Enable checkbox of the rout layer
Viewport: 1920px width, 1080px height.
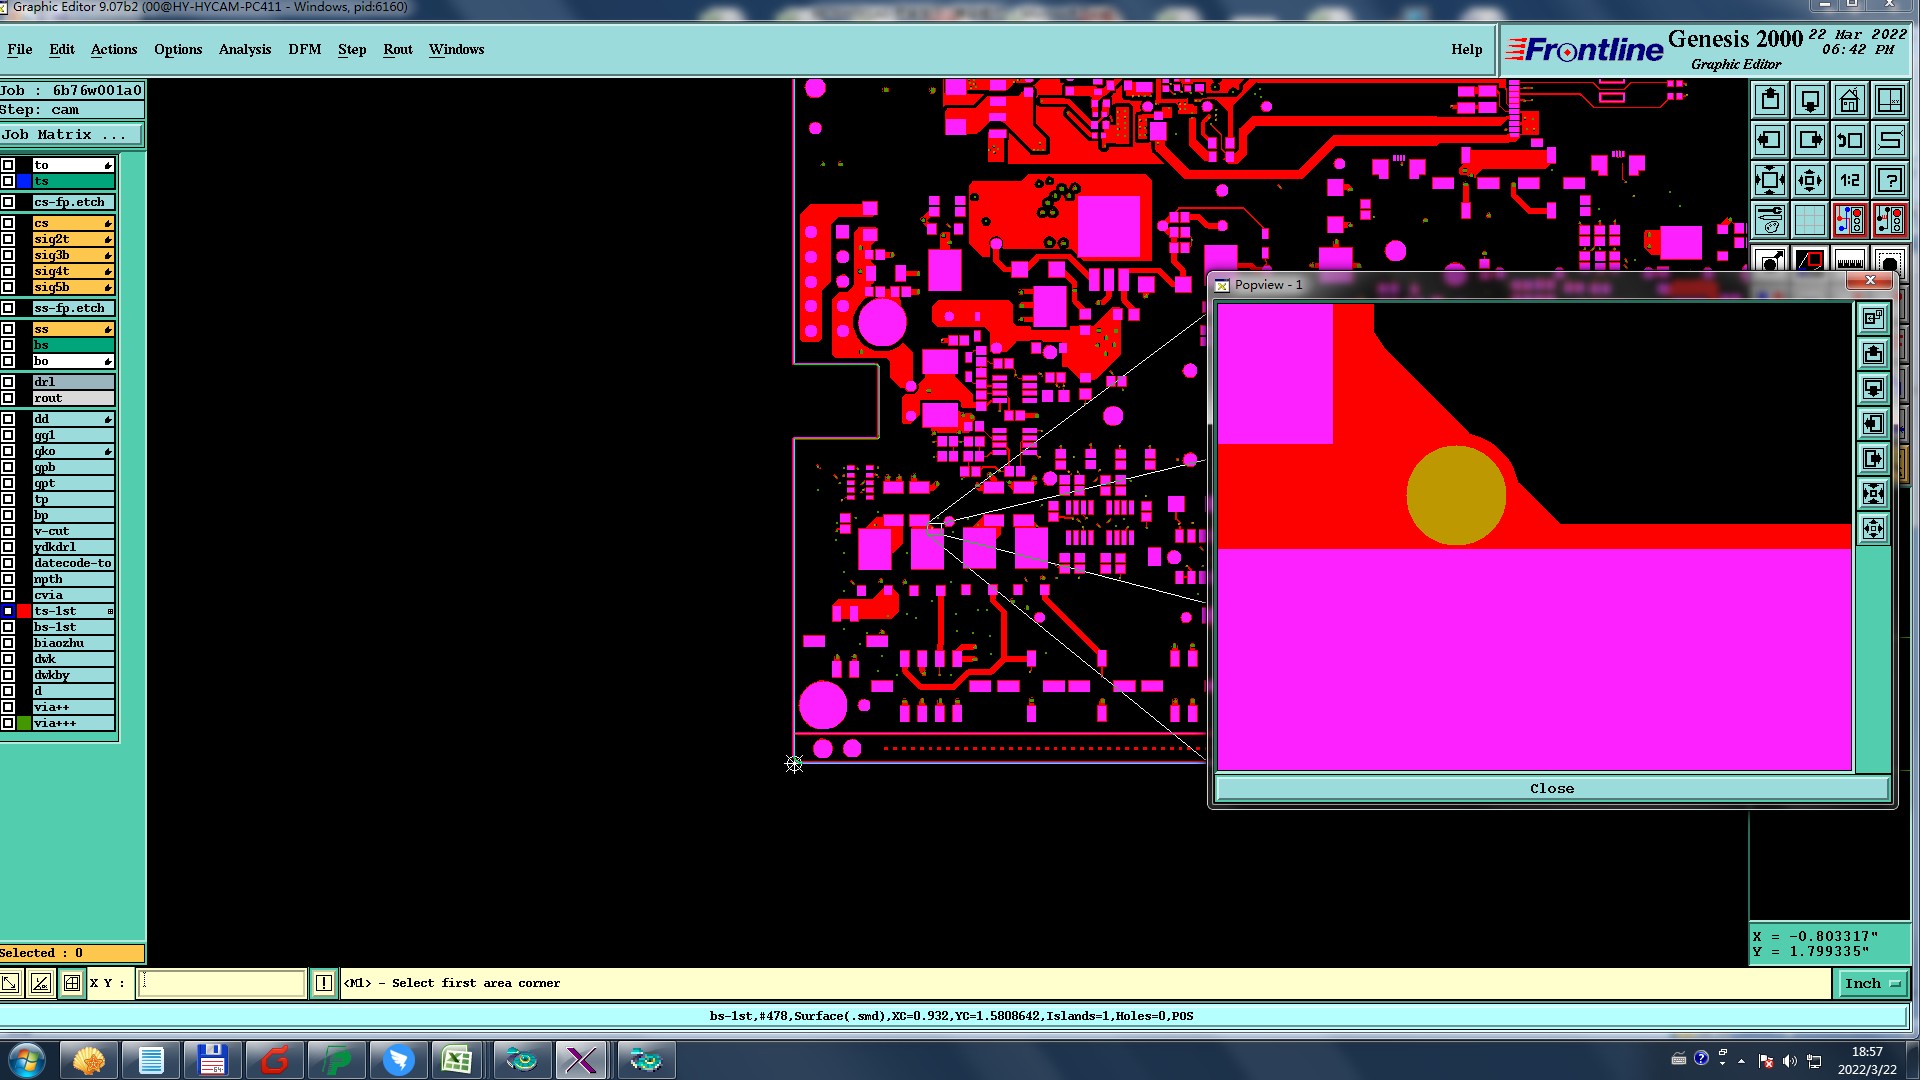(x=8, y=398)
